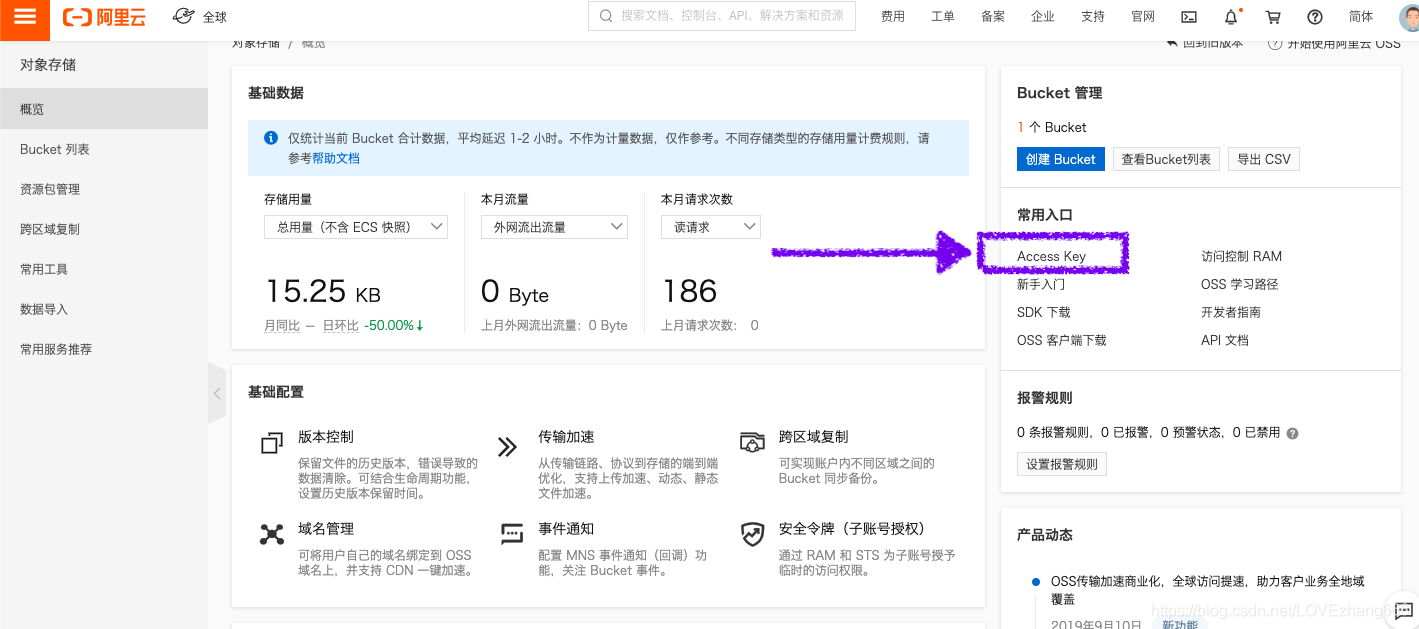1419x629 pixels.
Task: Open the storage usage type dropdown
Action: point(356,227)
